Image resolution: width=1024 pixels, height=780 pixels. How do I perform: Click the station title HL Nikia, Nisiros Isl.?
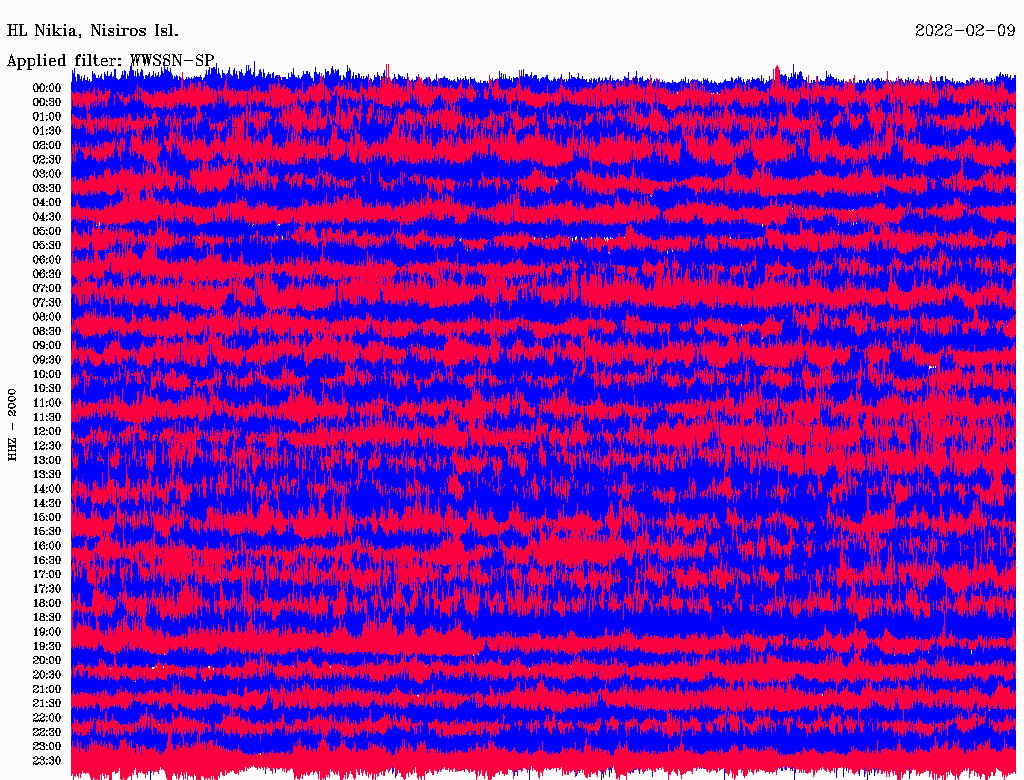point(93,30)
